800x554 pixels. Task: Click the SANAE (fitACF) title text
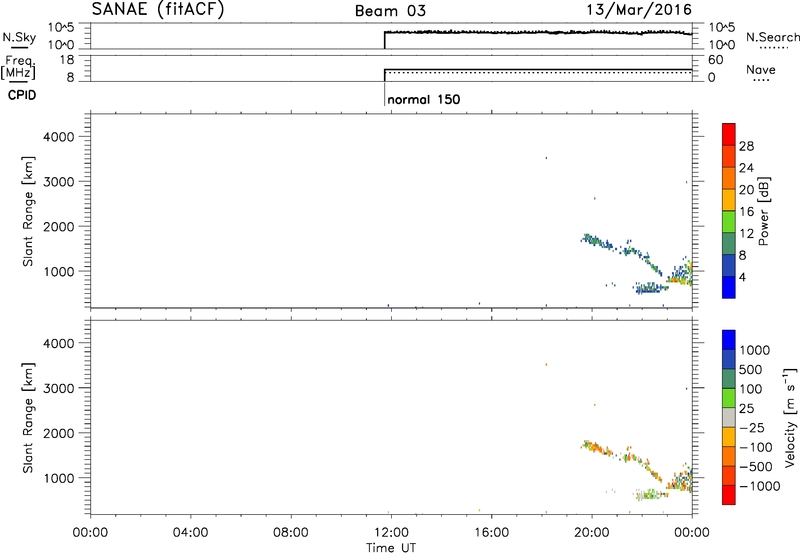158,10
